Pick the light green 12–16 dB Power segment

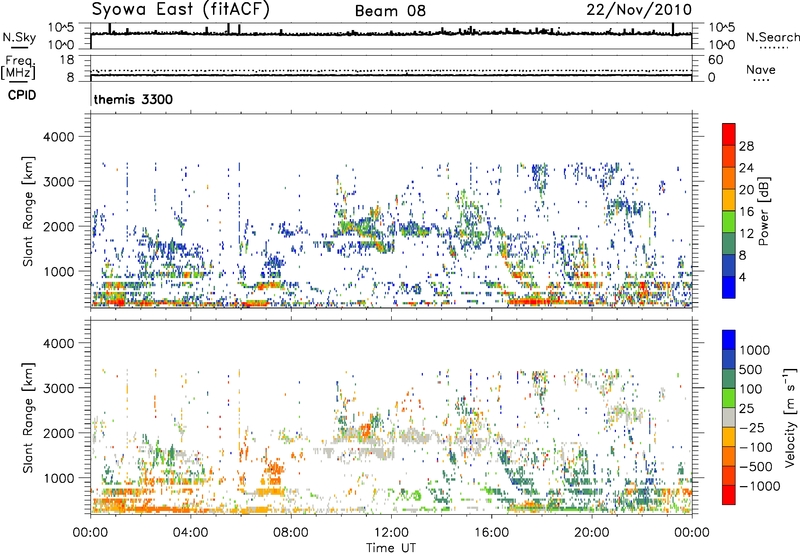(x=729, y=222)
